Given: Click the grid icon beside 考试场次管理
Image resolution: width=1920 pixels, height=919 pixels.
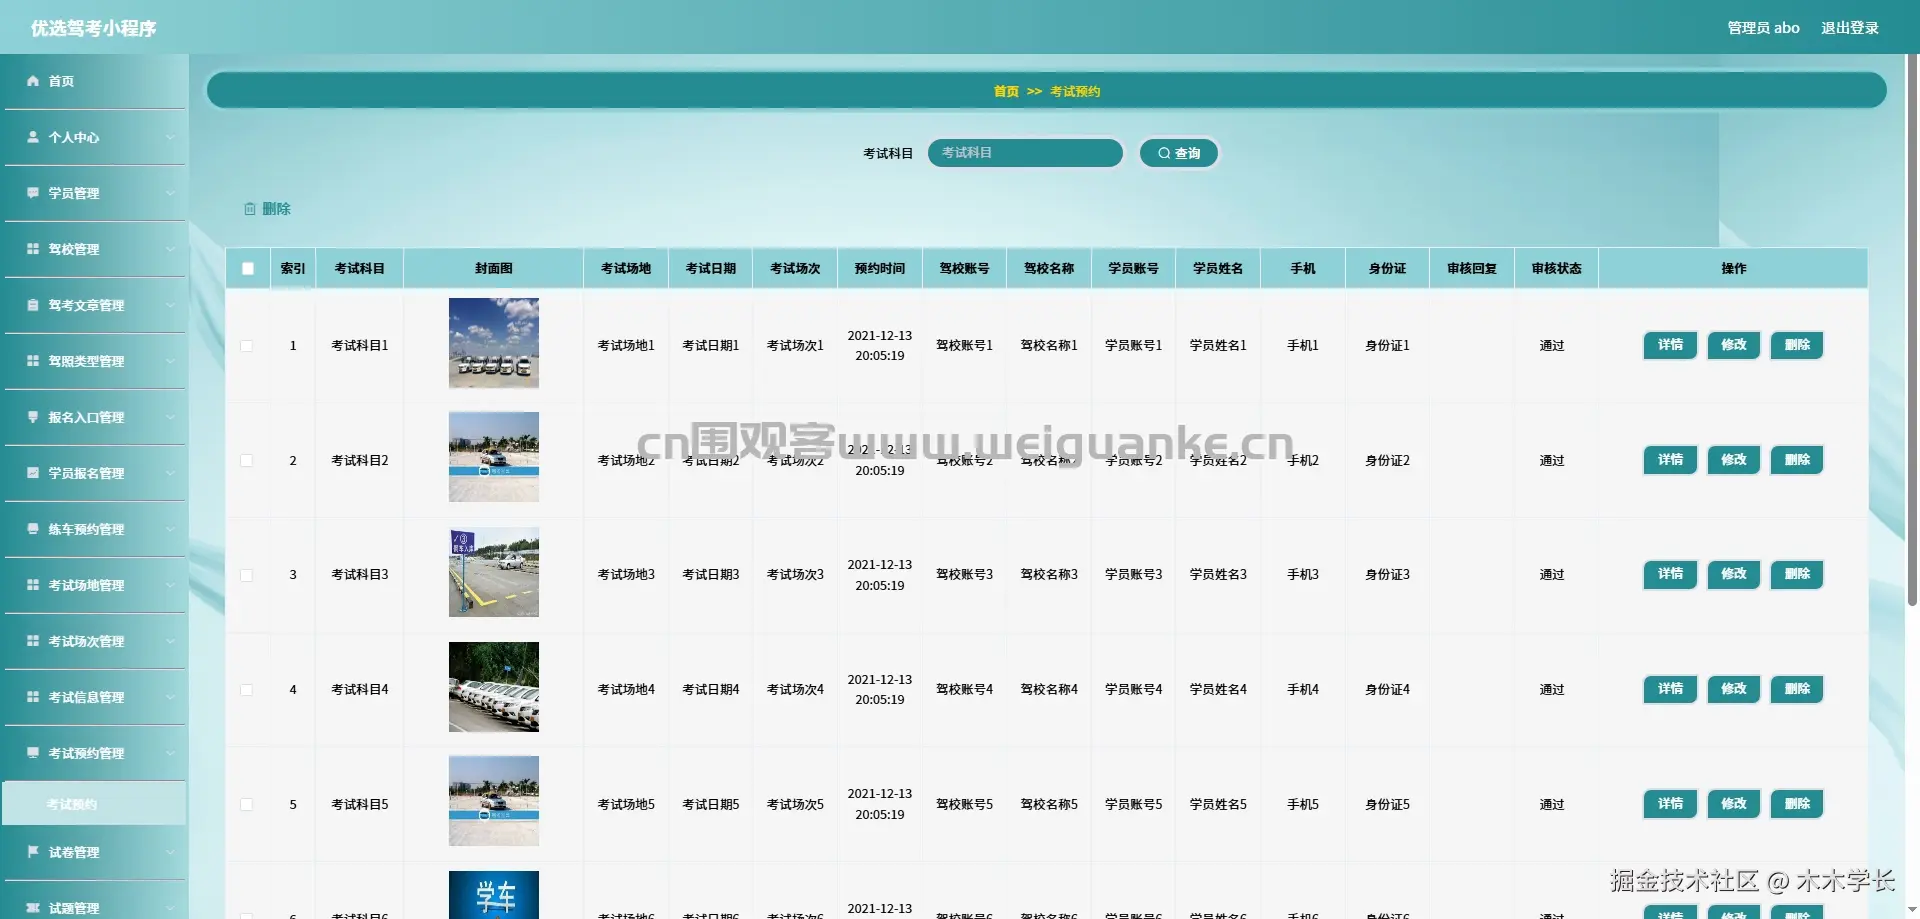Looking at the screenshot, I should pyautogui.click(x=33, y=641).
